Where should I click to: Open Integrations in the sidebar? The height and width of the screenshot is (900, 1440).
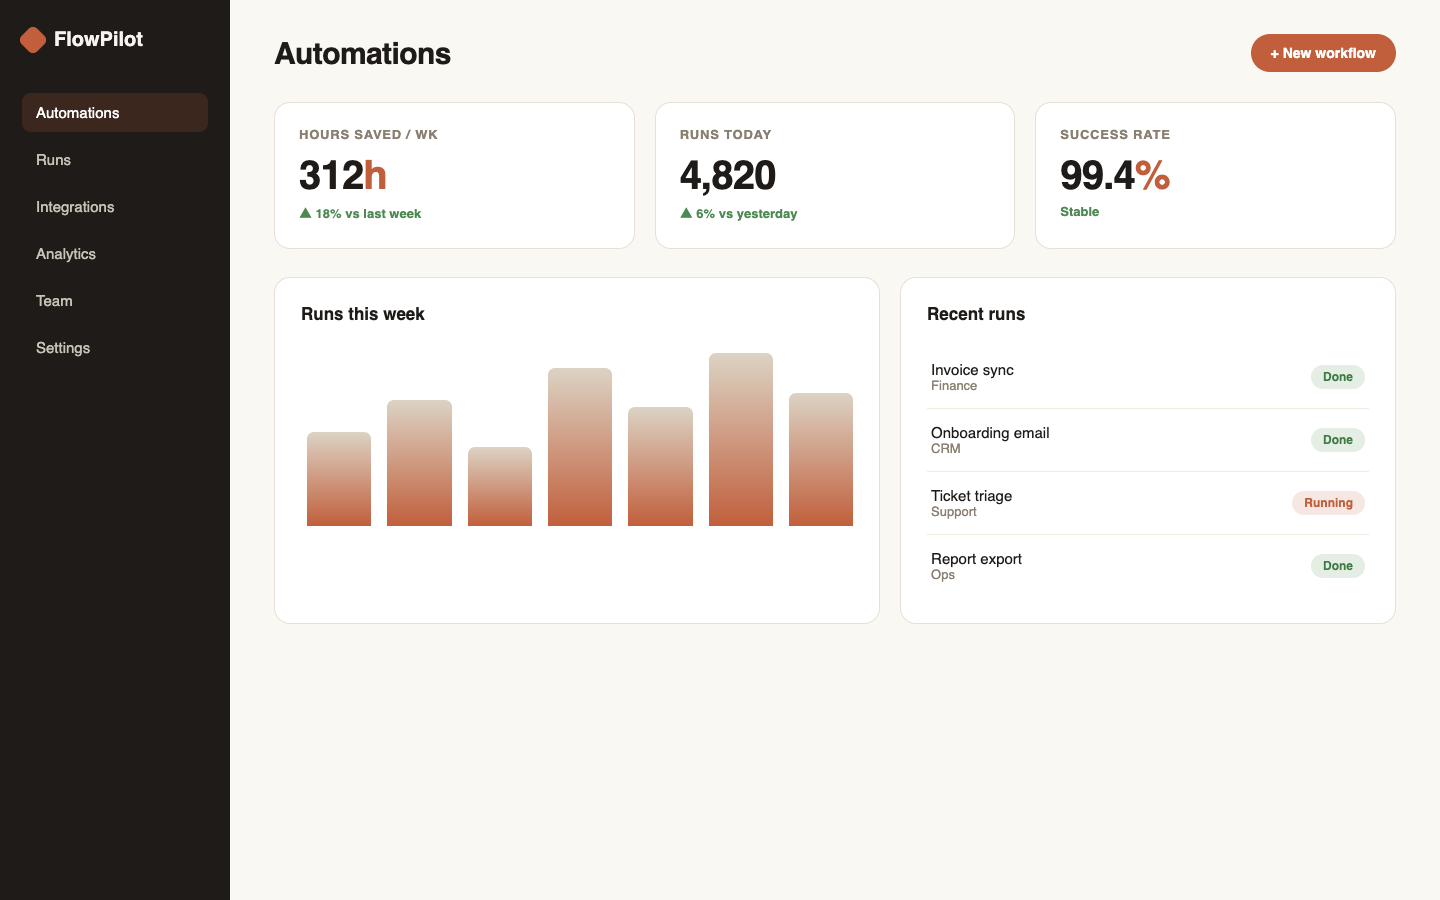pos(115,207)
